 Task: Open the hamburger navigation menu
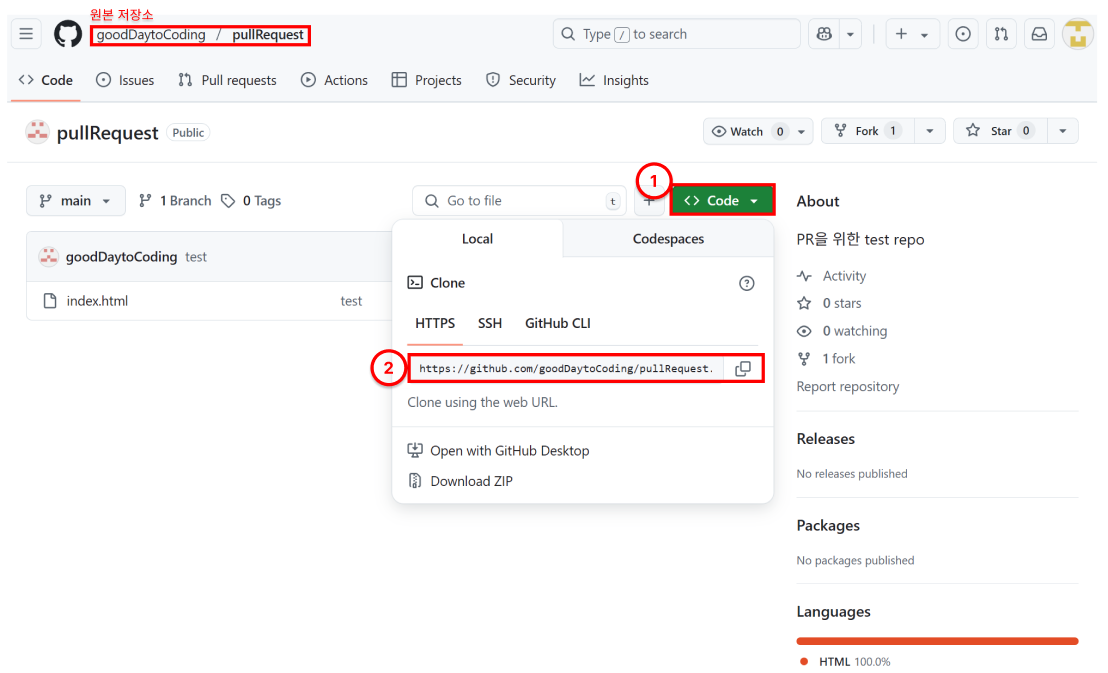click(26, 34)
